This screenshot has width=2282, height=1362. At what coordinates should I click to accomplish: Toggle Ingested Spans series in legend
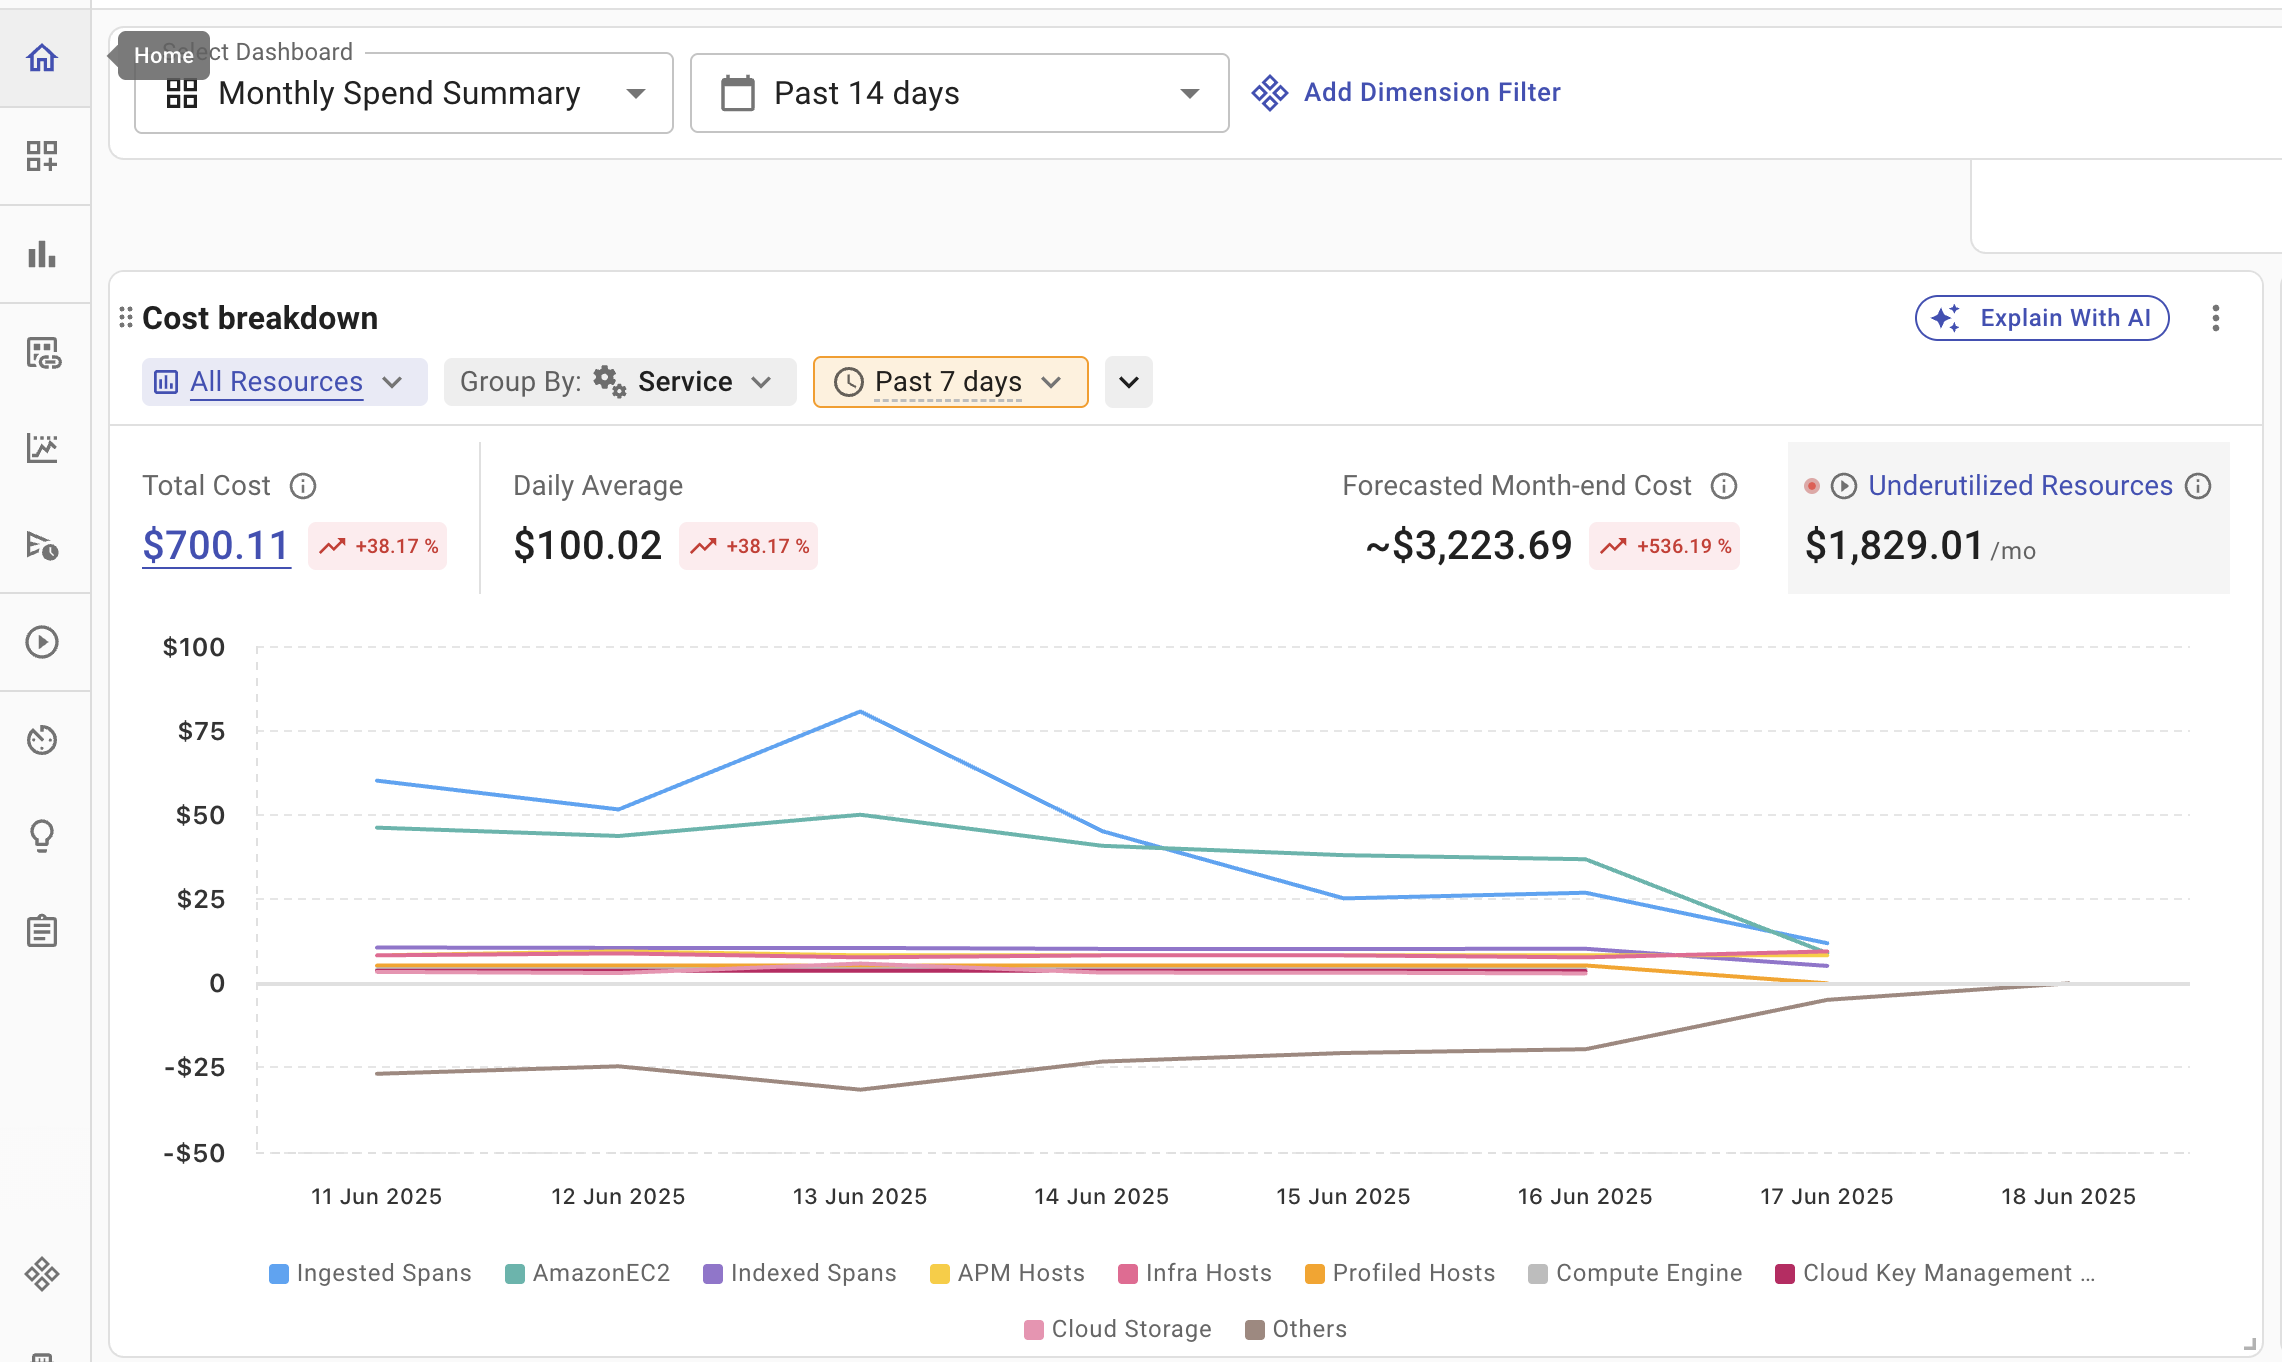(370, 1273)
